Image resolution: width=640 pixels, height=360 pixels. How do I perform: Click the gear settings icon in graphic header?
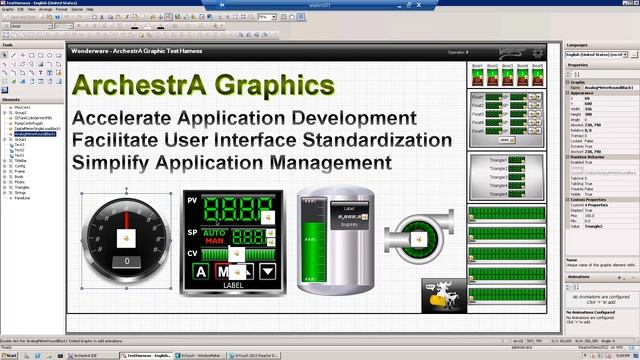[x=538, y=53]
